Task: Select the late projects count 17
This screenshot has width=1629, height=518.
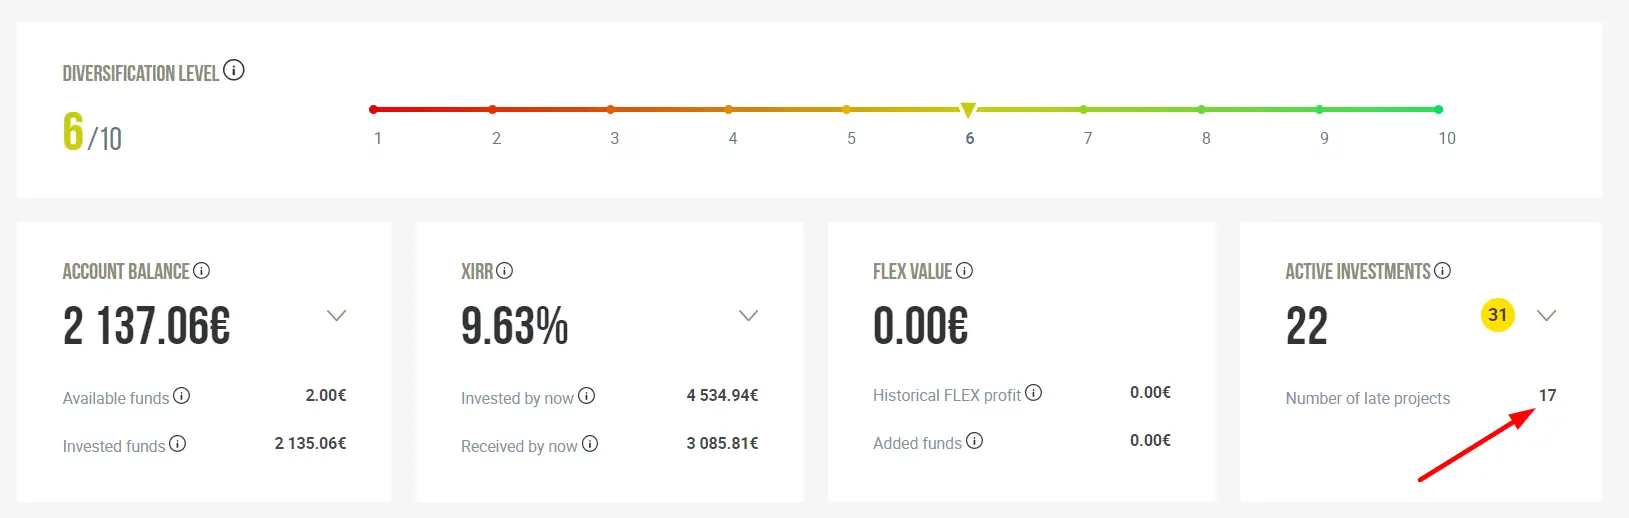Action: click(x=1547, y=395)
